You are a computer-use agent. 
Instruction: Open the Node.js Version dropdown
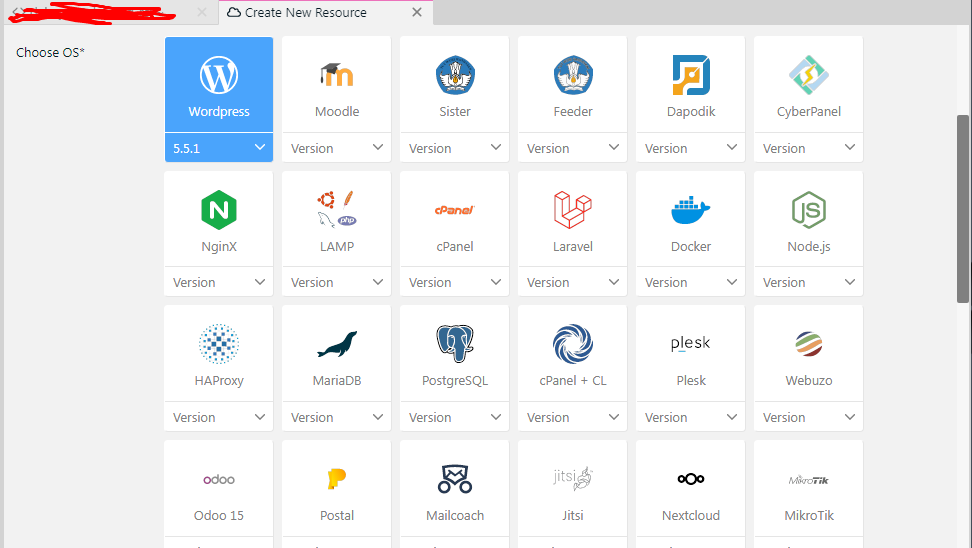coord(808,282)
